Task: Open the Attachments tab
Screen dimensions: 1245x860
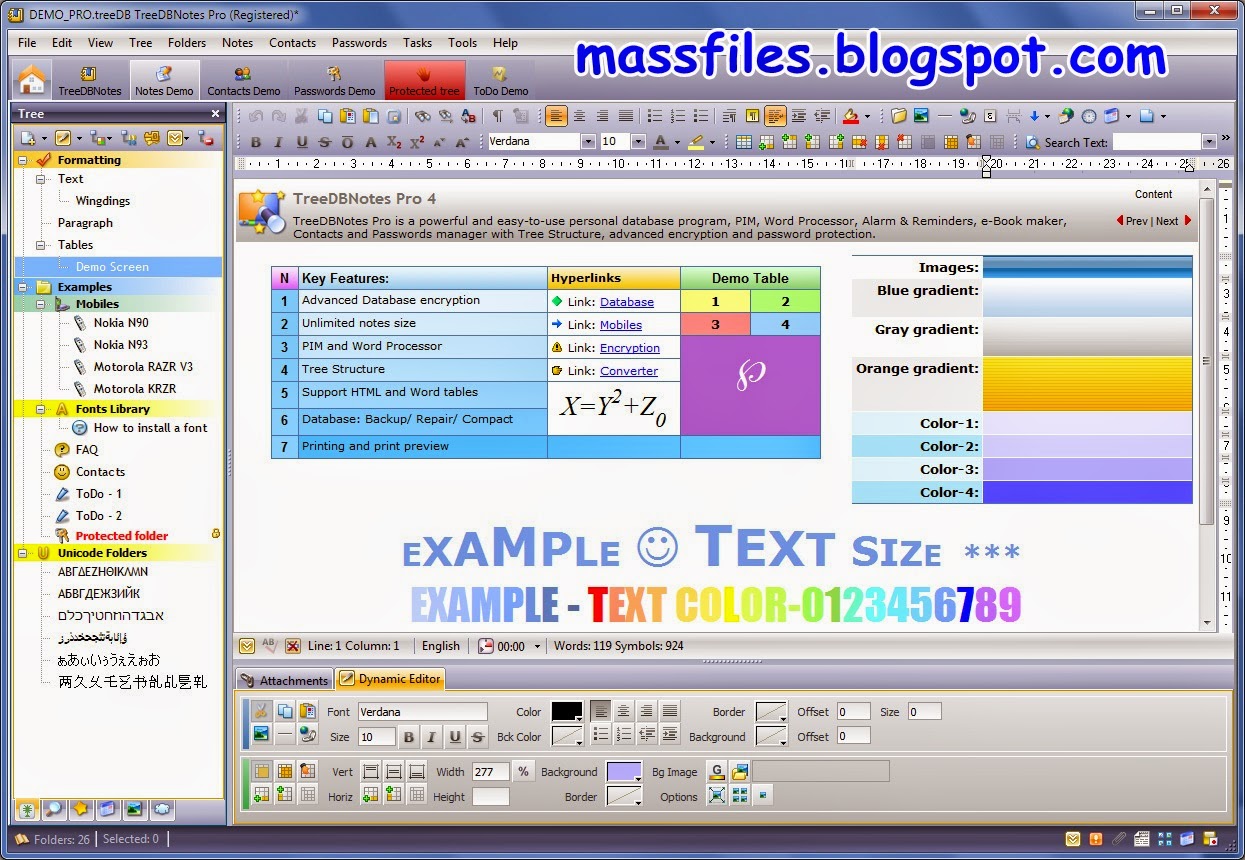Action: pos(284,680)
